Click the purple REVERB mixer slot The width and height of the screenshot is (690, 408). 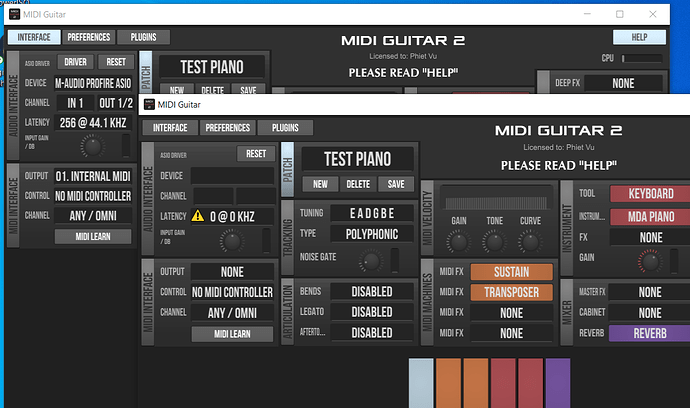pos(650,334)
